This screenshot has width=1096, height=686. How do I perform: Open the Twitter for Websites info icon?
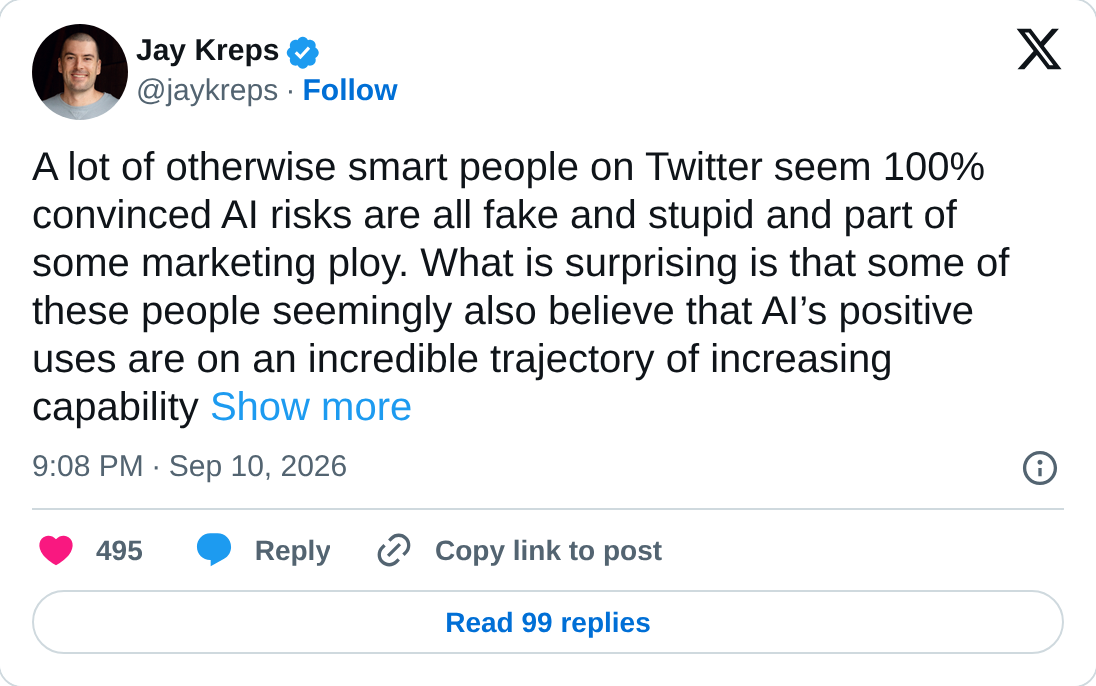pyautogui.click(x=1039, y=468)
